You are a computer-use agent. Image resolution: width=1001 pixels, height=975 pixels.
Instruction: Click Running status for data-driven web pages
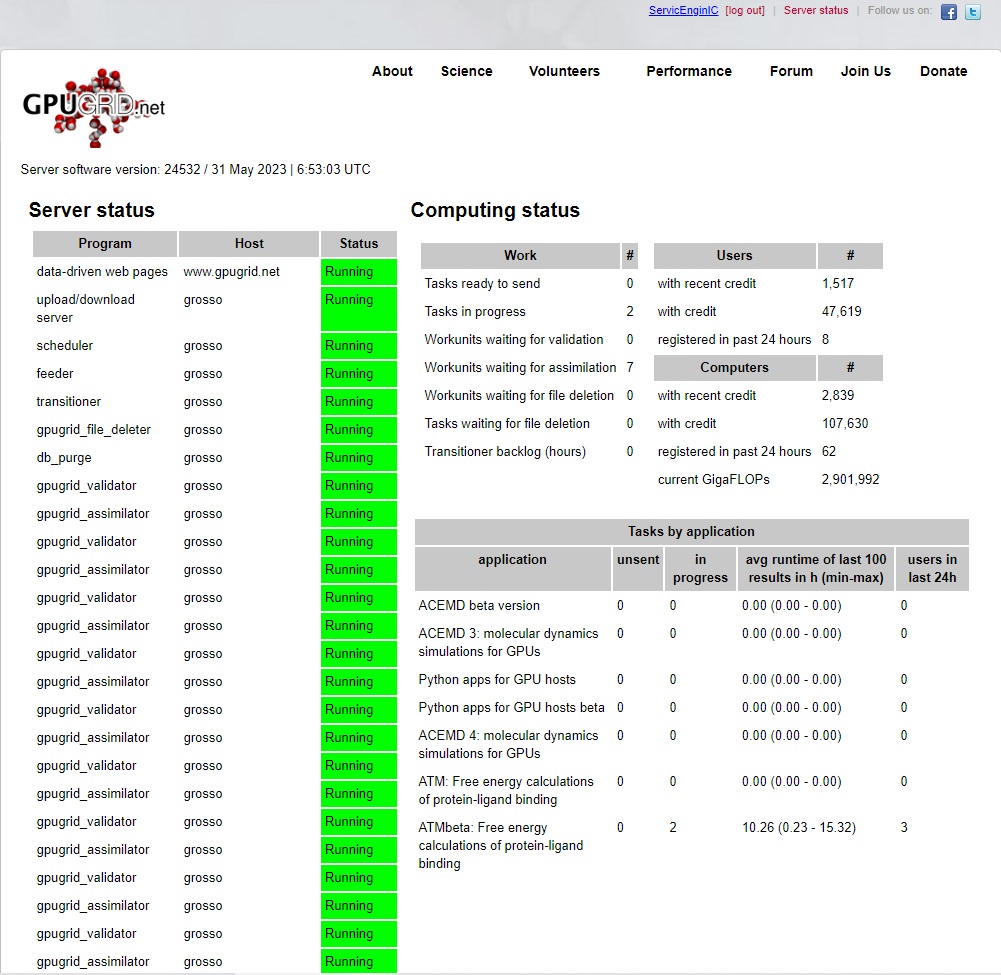tap(358, 272)
